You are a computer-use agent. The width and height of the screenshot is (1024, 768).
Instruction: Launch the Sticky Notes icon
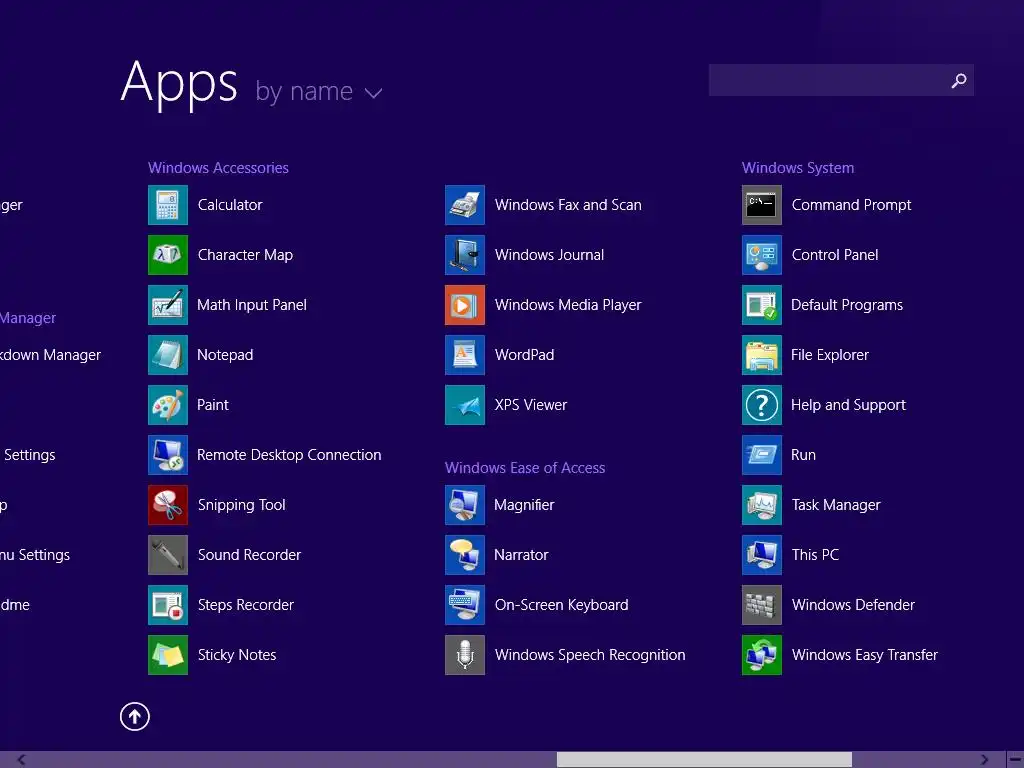coord(168,654)
